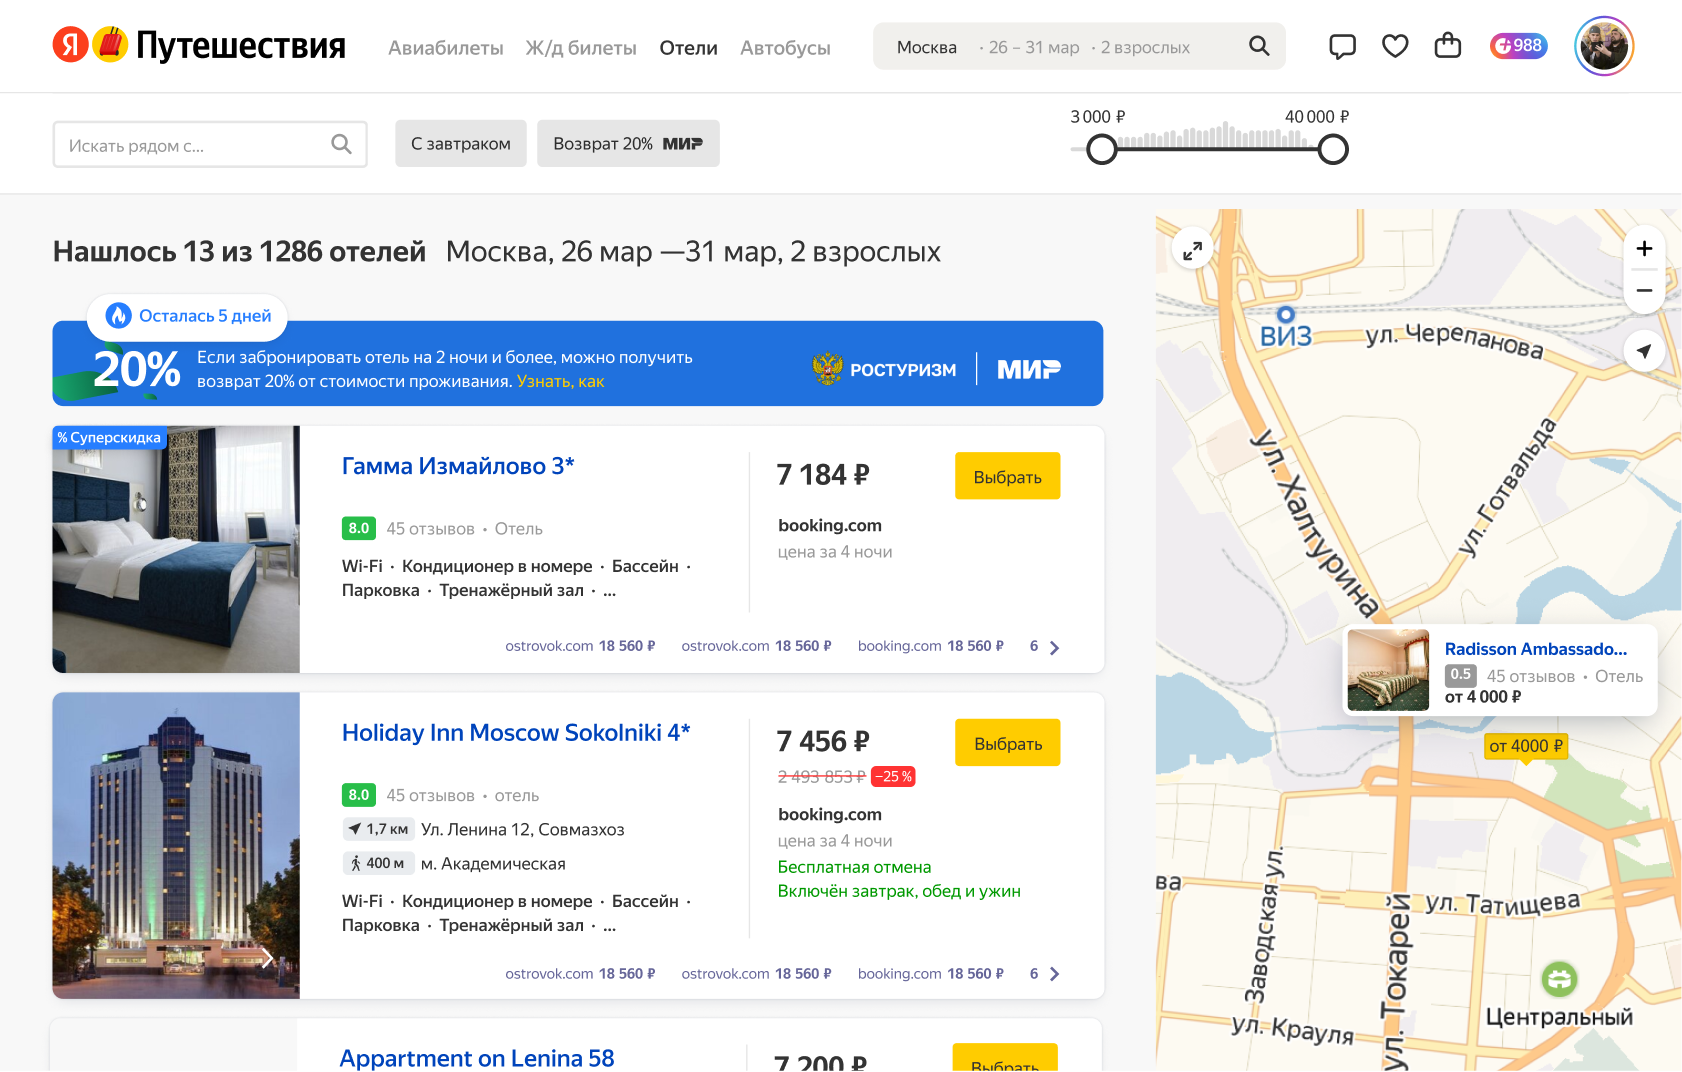Click the search magnifier in the top bar
Image resolution: width=1682 pixels, height=1072 pixels.
tap(1259, 46)
